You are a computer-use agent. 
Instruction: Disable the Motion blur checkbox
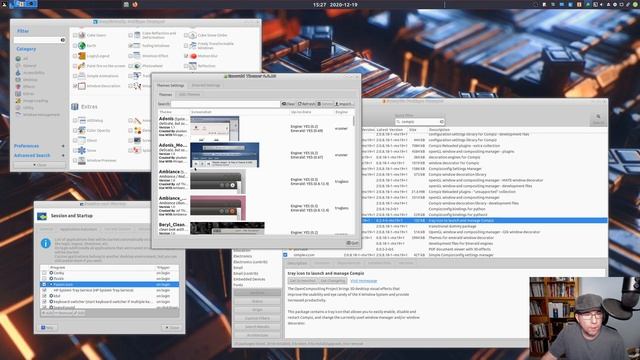[x=186, y=56]
